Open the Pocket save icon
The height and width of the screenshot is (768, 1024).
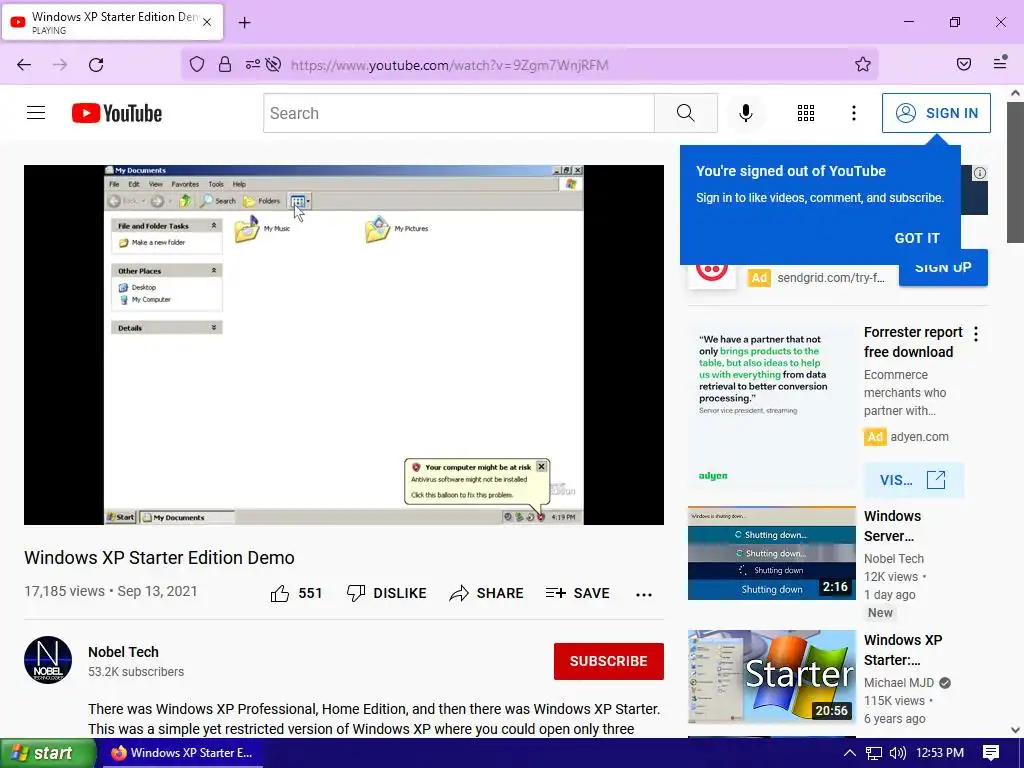pyautogui.click(x=964, y=64)
